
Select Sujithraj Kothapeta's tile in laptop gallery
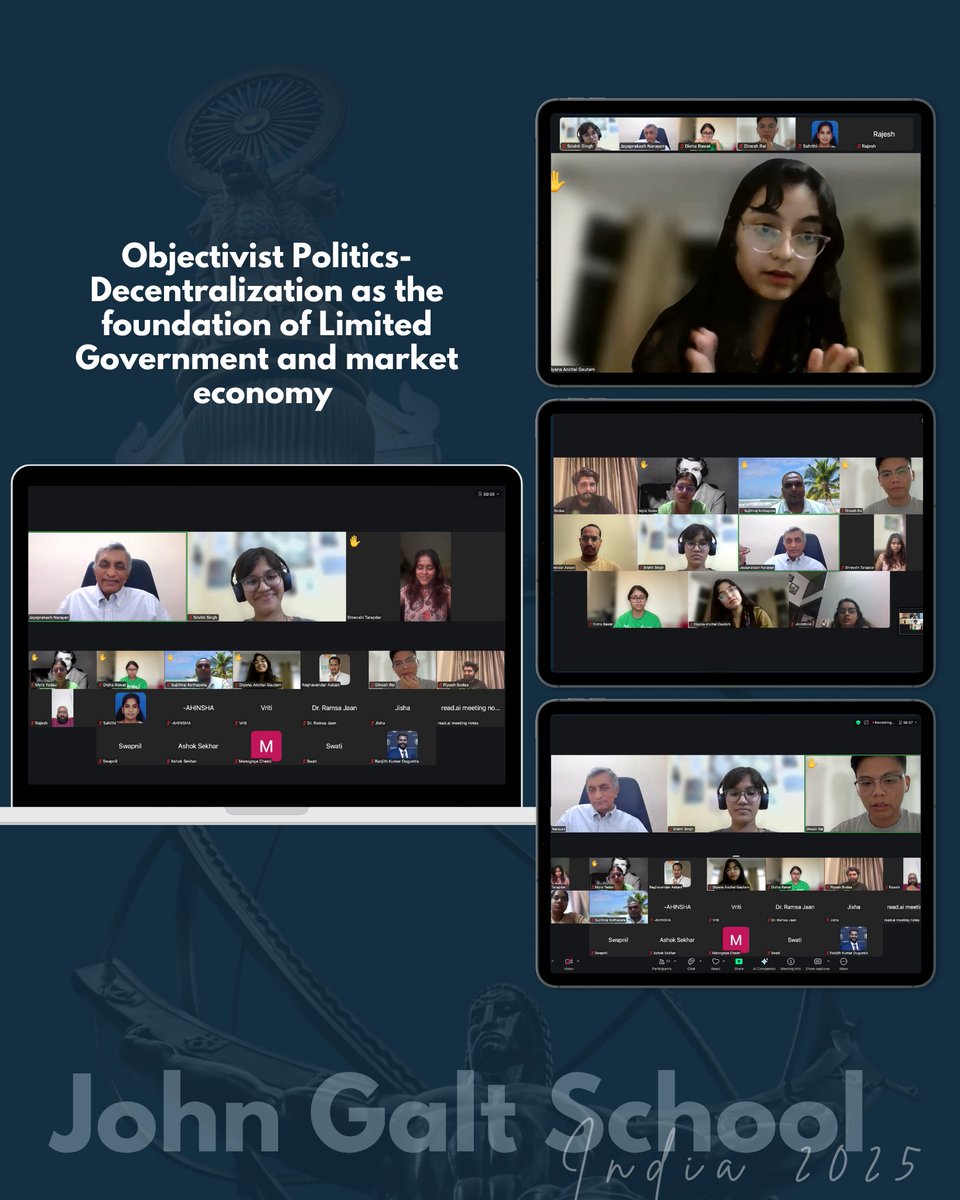coord(198,670)
